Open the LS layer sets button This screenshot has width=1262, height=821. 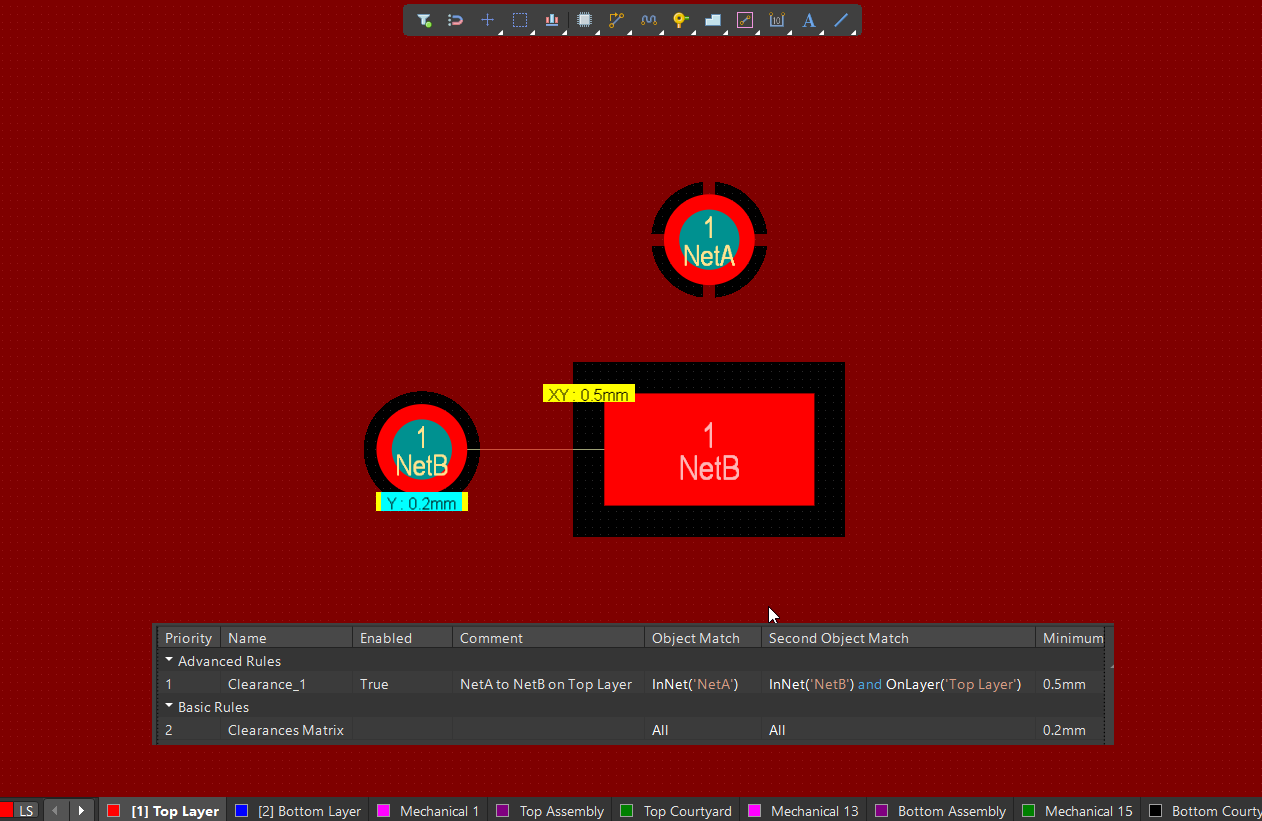(27, 810)
